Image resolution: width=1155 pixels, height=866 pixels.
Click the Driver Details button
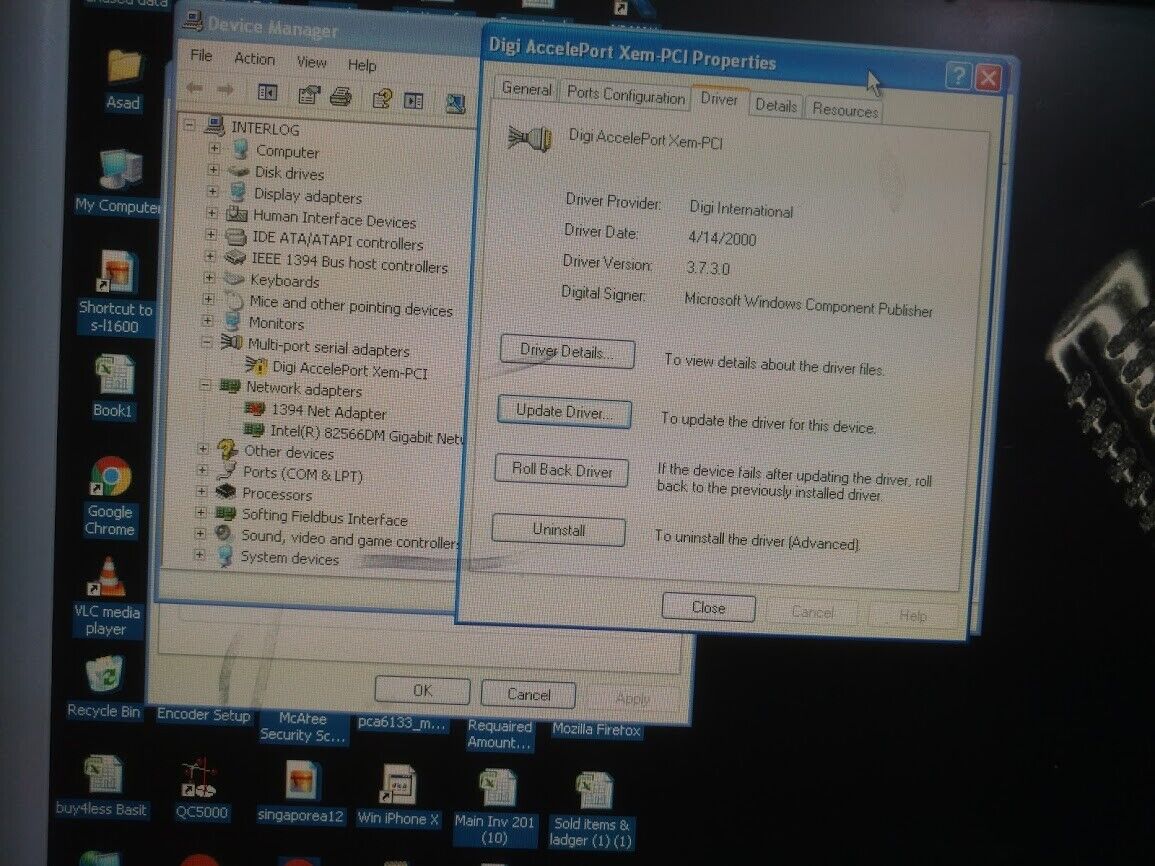click(x=566, y=351)
